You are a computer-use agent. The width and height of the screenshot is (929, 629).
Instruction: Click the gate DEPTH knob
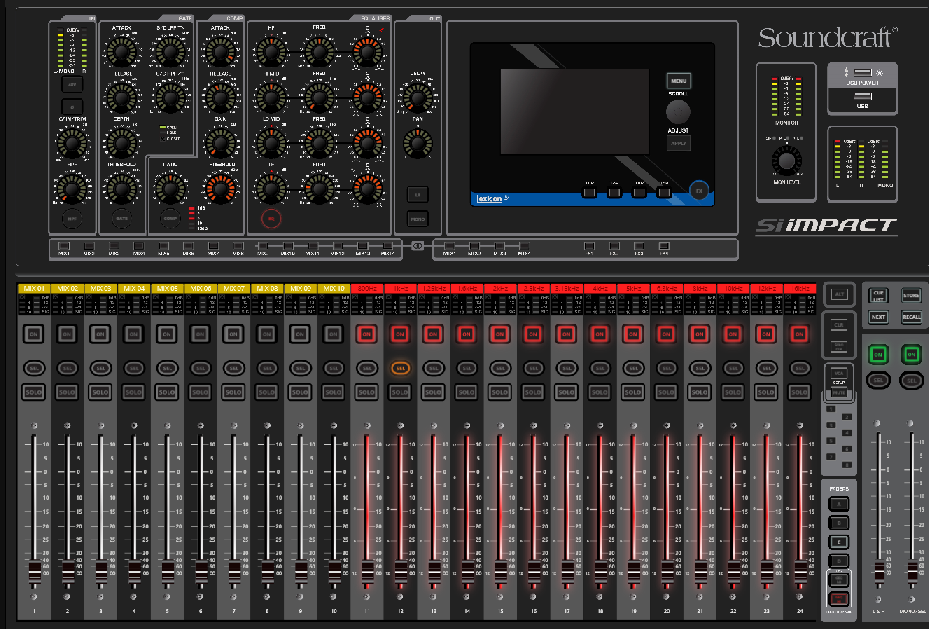click(x=121, y=143)
